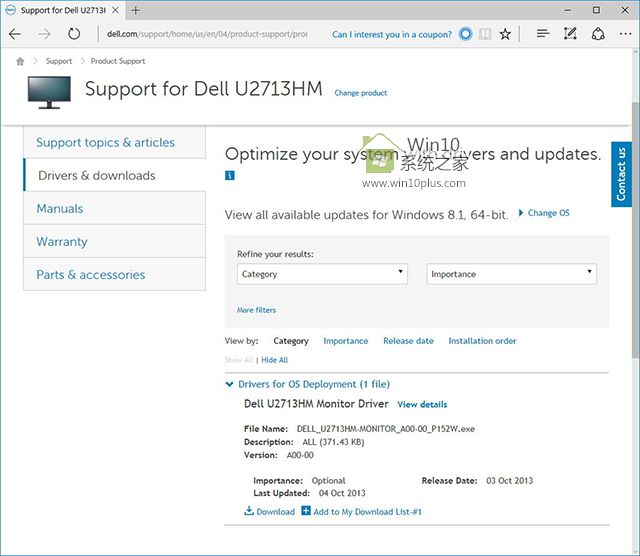Screen dimensions: 640x556
Task: Open a new tab with plus icon
Action: 136,11
